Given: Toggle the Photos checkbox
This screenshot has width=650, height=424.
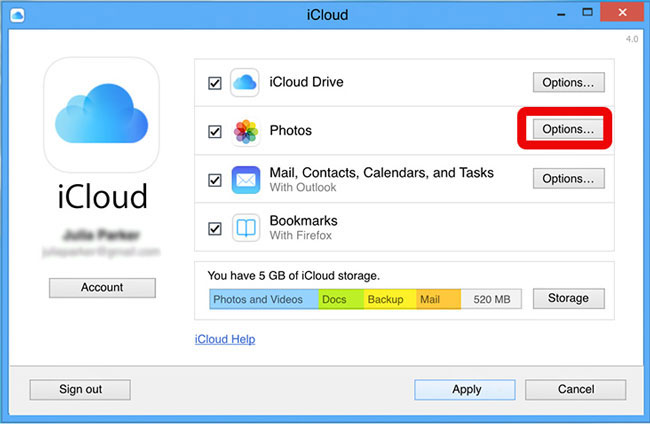Looking at the screenshot, I should pos(215,132).
